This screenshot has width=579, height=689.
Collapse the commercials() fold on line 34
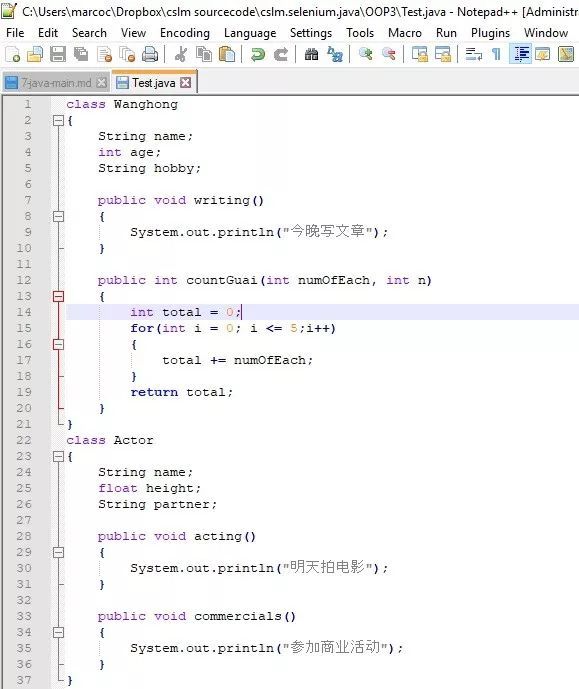click(58, 632)
